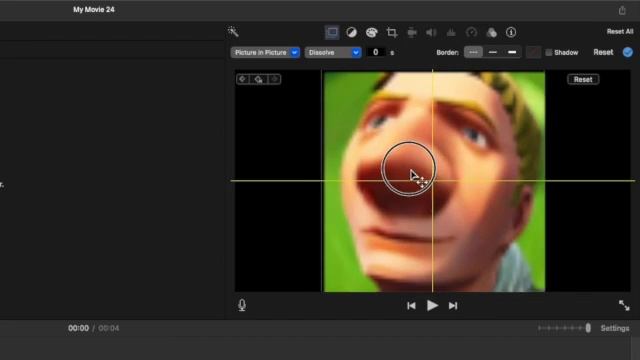This screenshot has height=360, width=640.
Task: Select the cropping tool icon
Action: [391, 32]
